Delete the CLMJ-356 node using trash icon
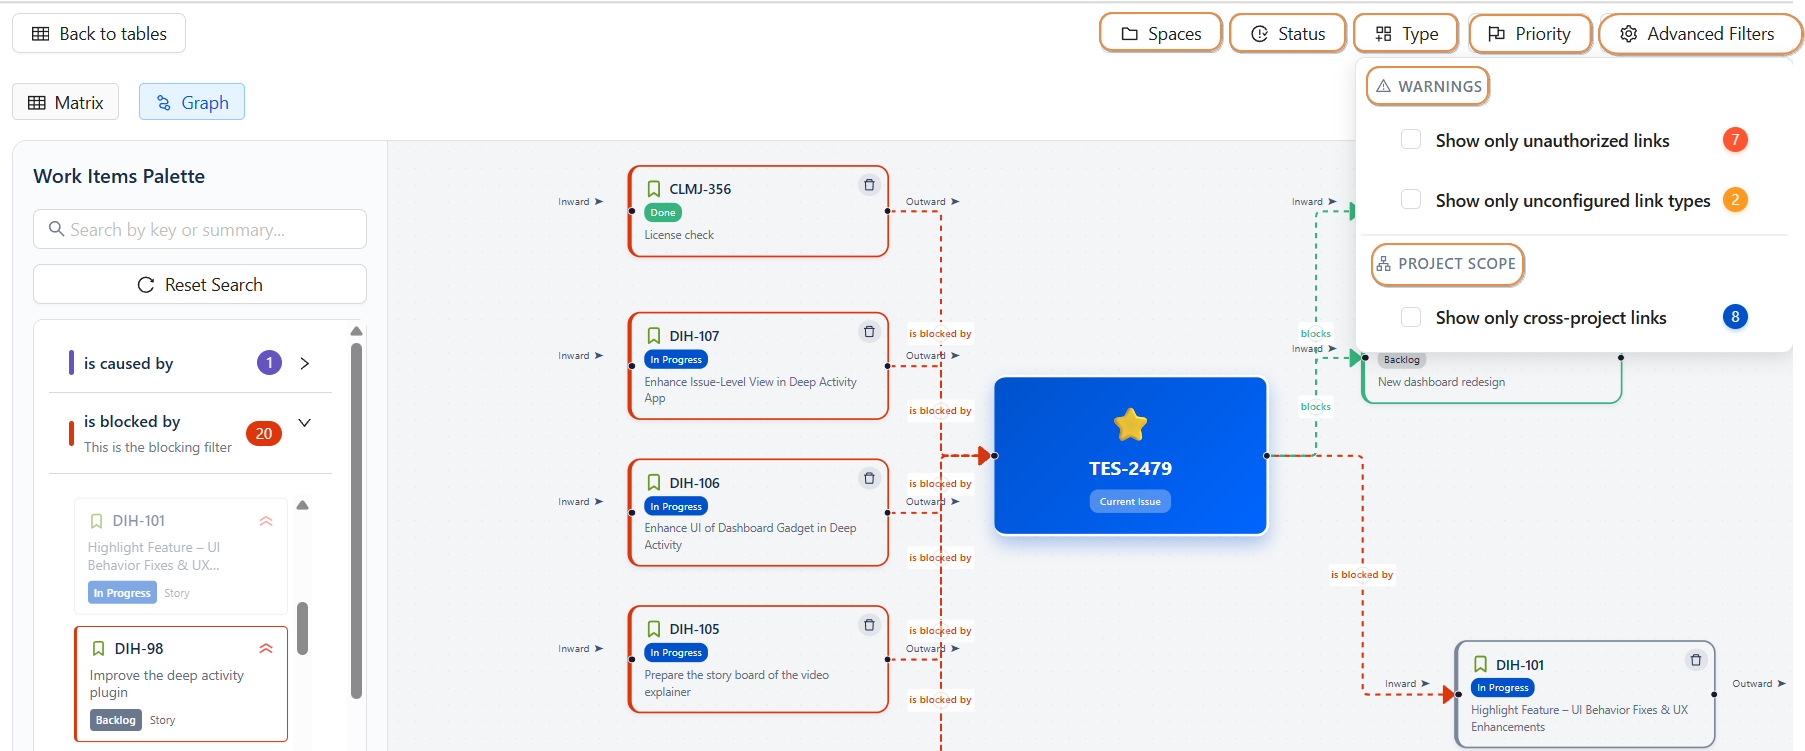The height and width of the screenshot is (751, 1805). pos(869,185)
